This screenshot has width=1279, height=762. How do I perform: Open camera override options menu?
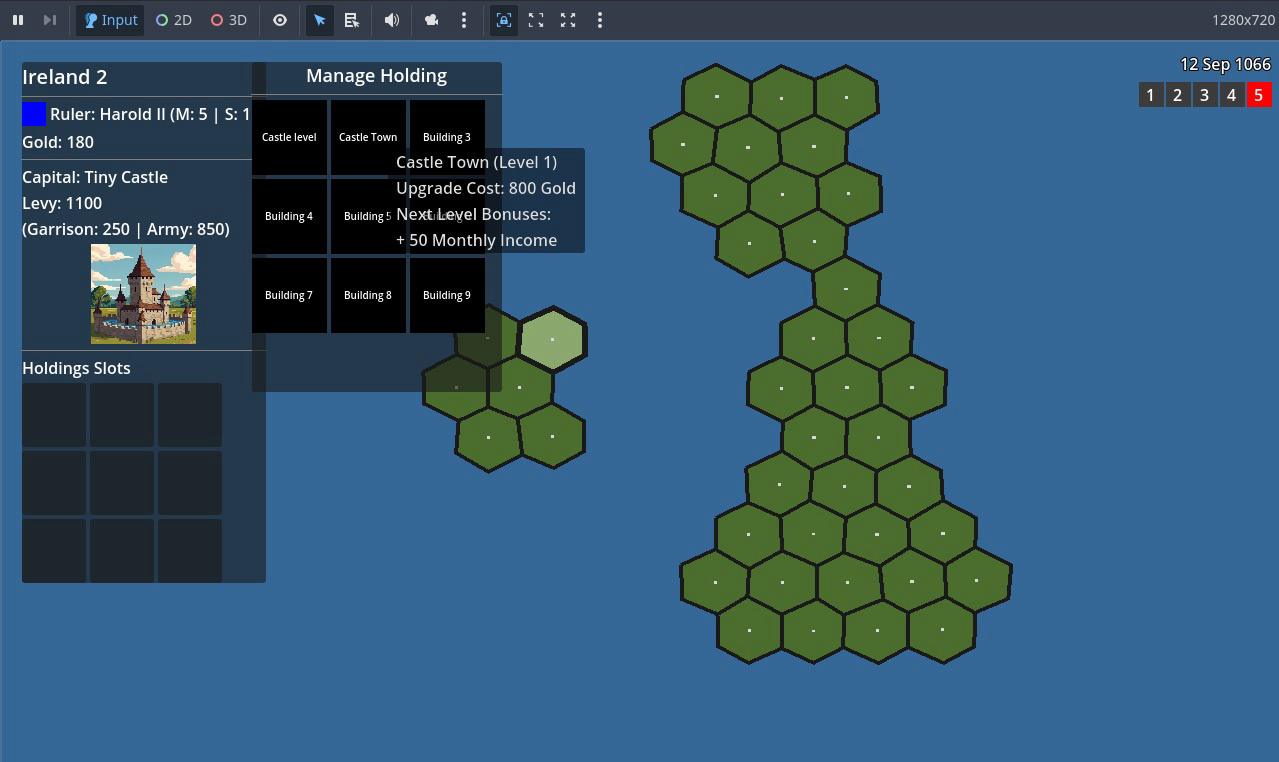(x=464, y=20)
